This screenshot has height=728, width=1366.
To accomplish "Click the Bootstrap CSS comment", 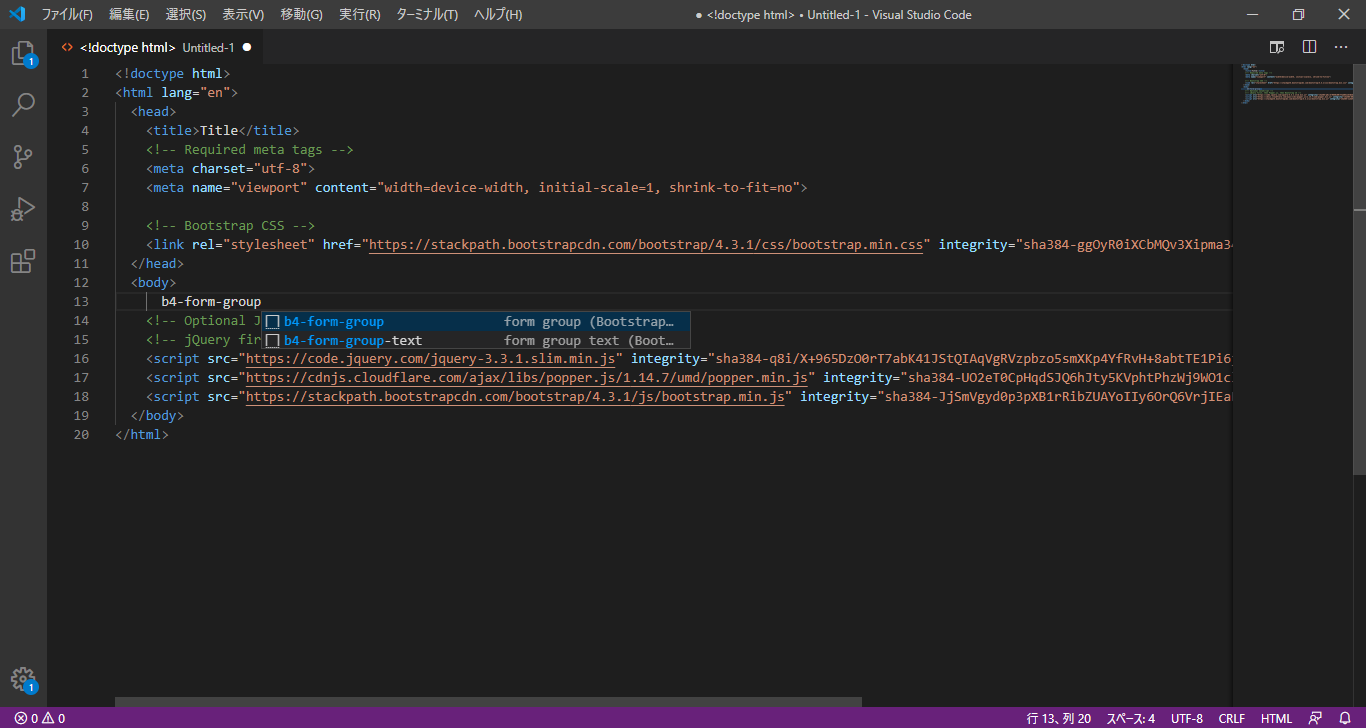I will point(230,226).
